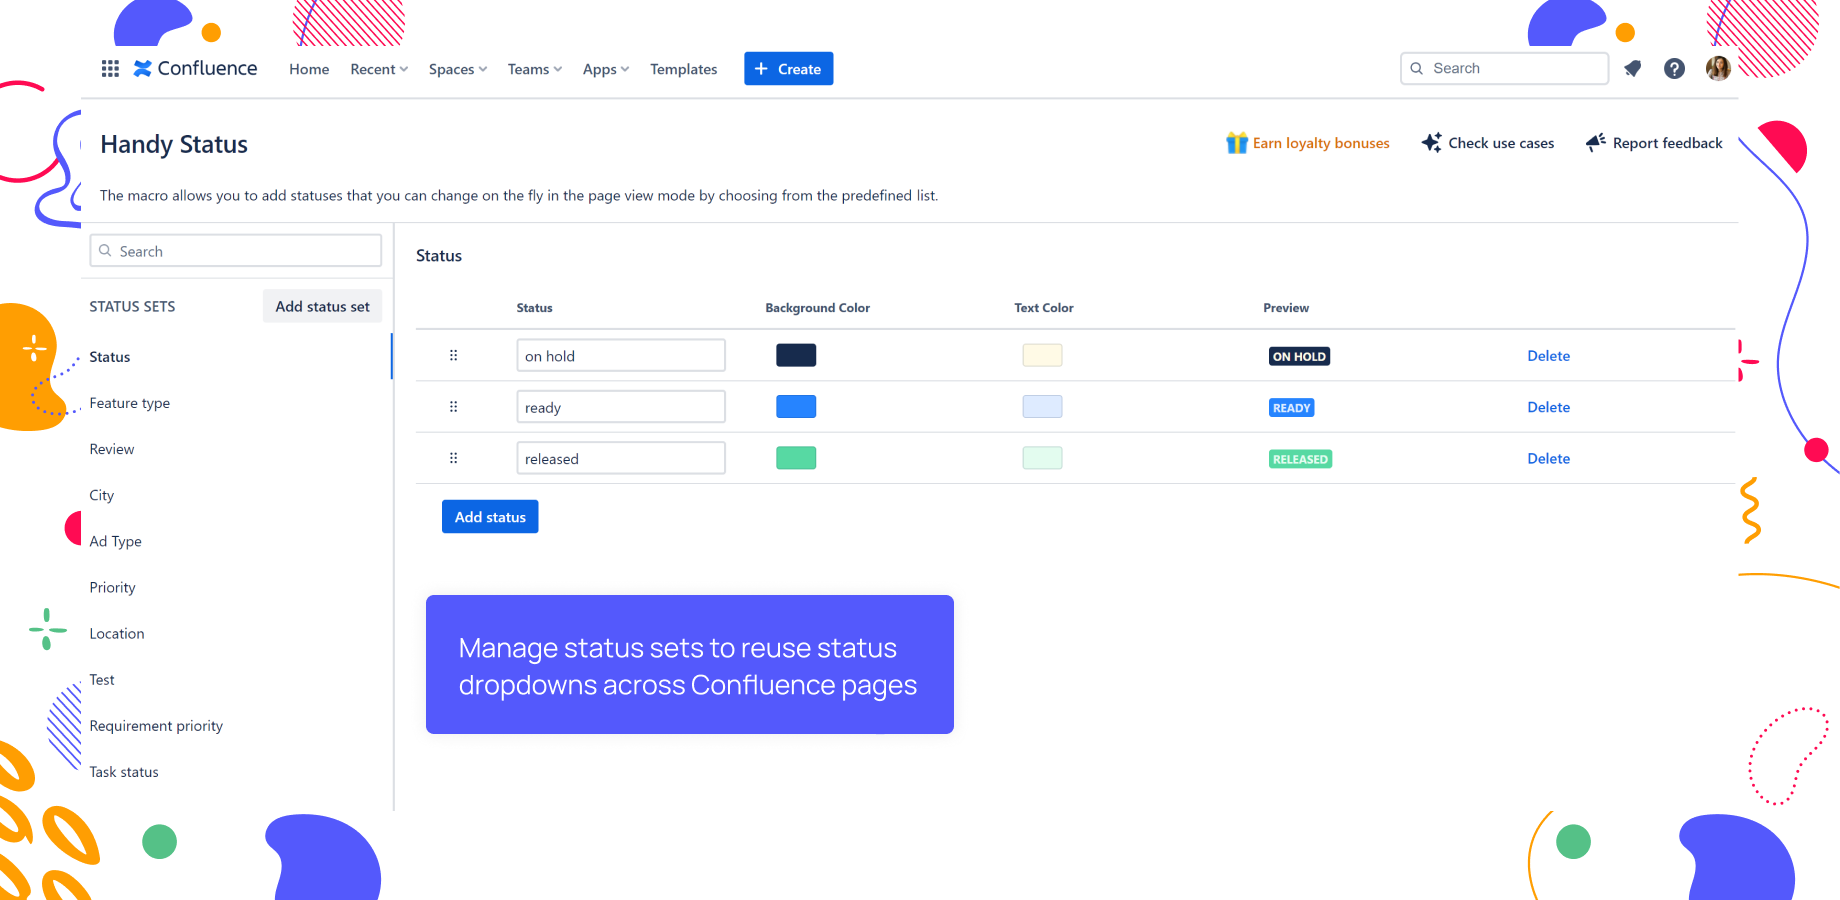Open the user profile avatar
This screenshot has height=900, width=1840.
(1718, 68)
